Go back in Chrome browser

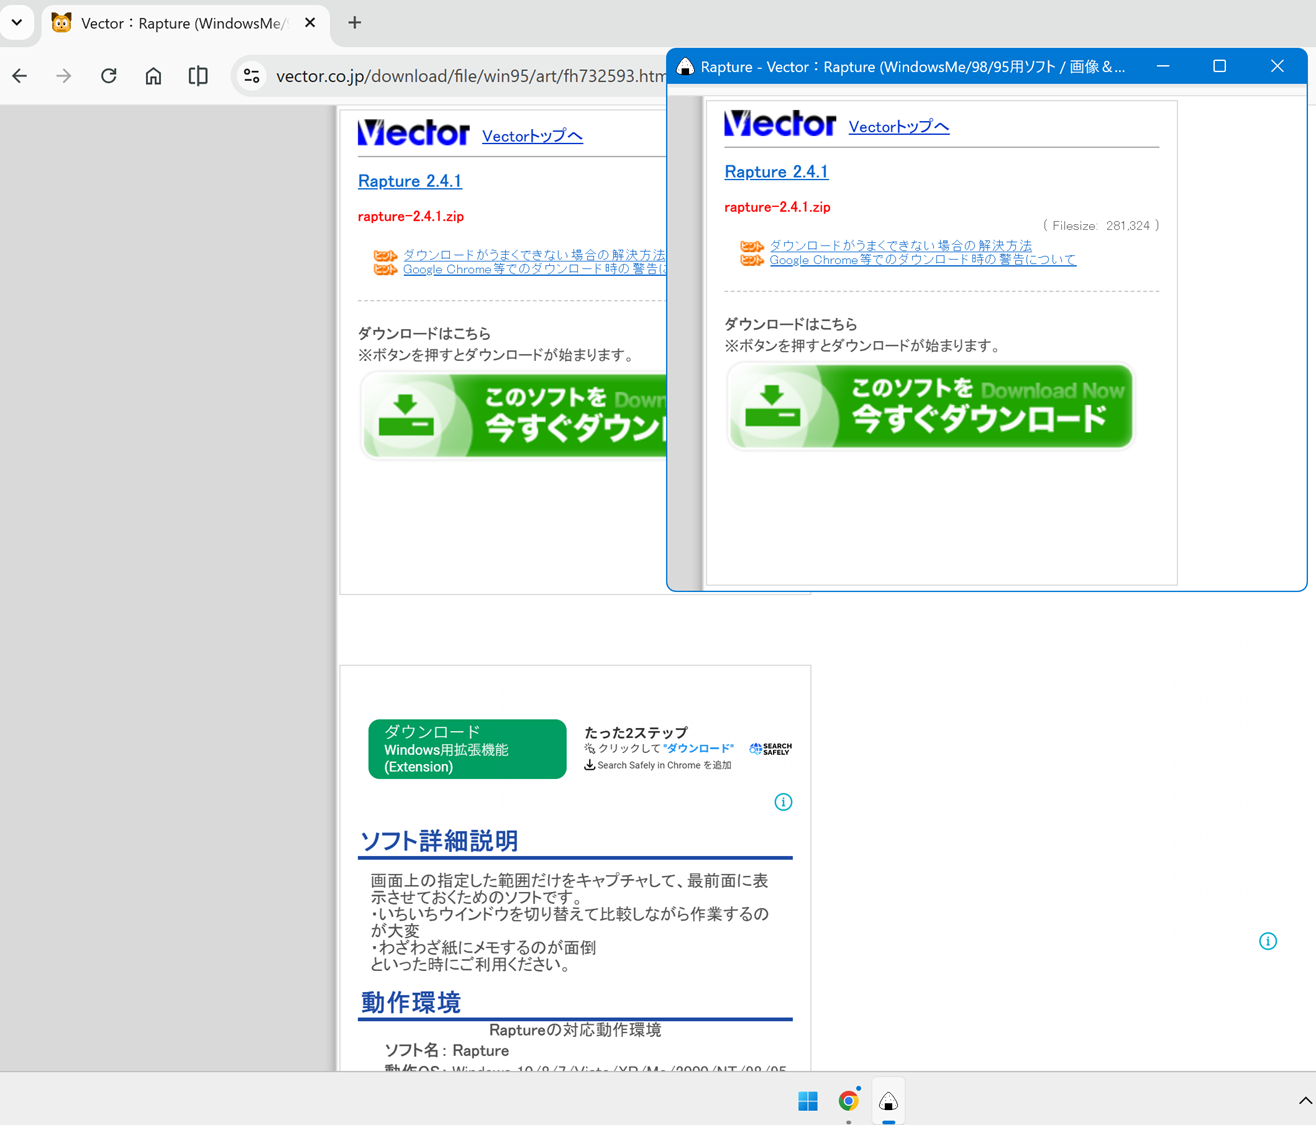(20, 76)
